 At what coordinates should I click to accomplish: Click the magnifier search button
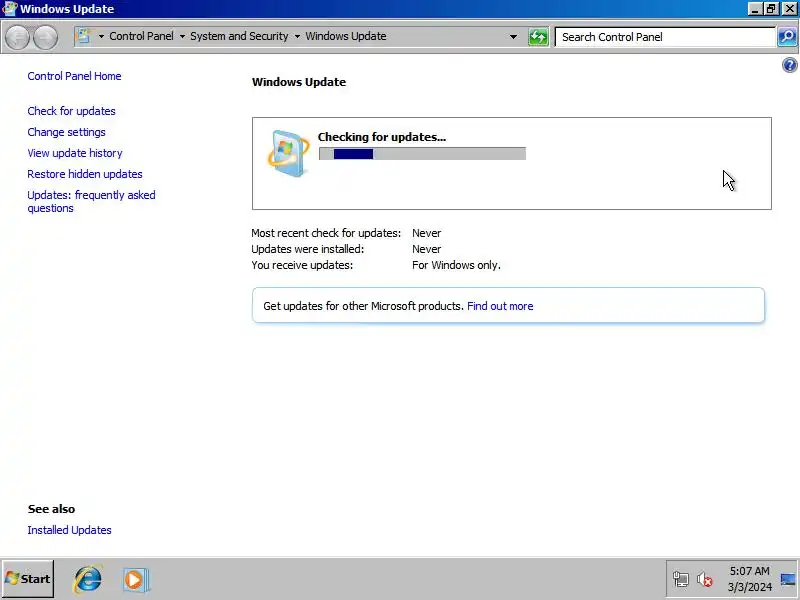pyautogui.click(x=787, y=37)
